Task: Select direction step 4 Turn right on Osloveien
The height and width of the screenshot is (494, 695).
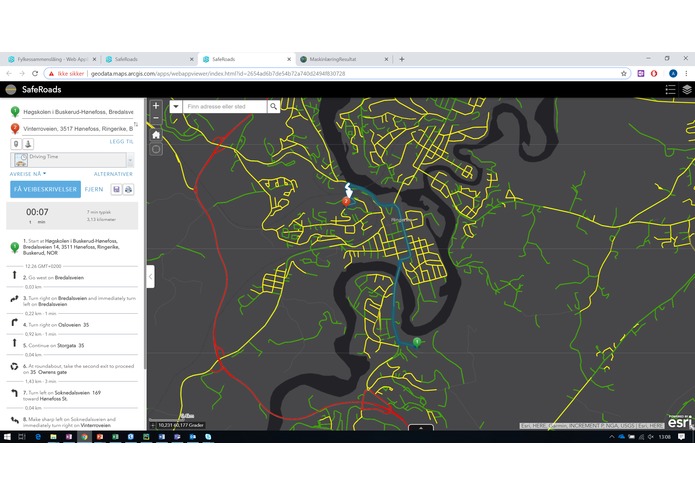Action: coord(72,325)
